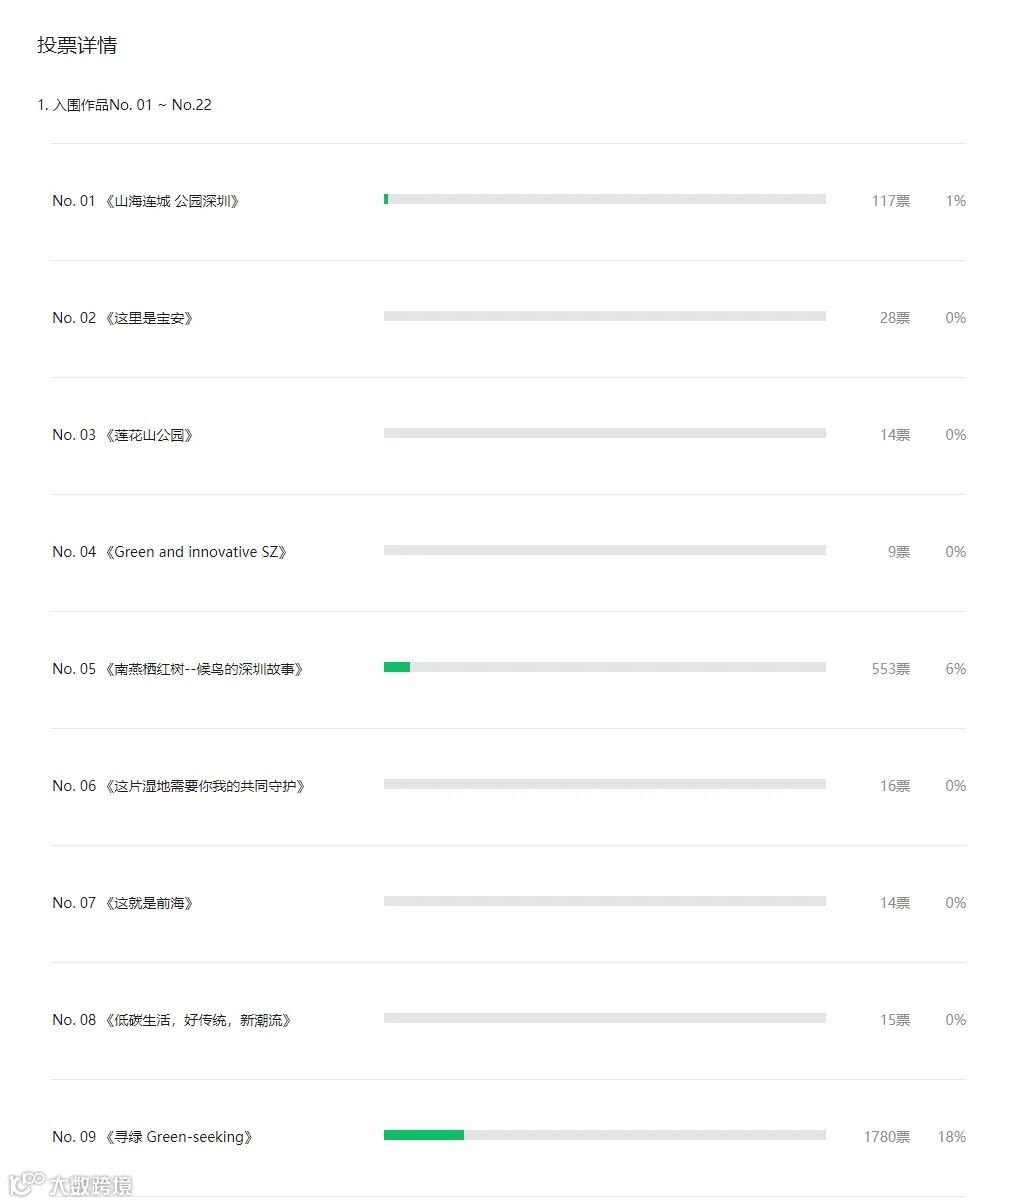Screen dimensions: 1017x1204
Task: Click the 117票 vote count
Action: [x=890, y=201]
